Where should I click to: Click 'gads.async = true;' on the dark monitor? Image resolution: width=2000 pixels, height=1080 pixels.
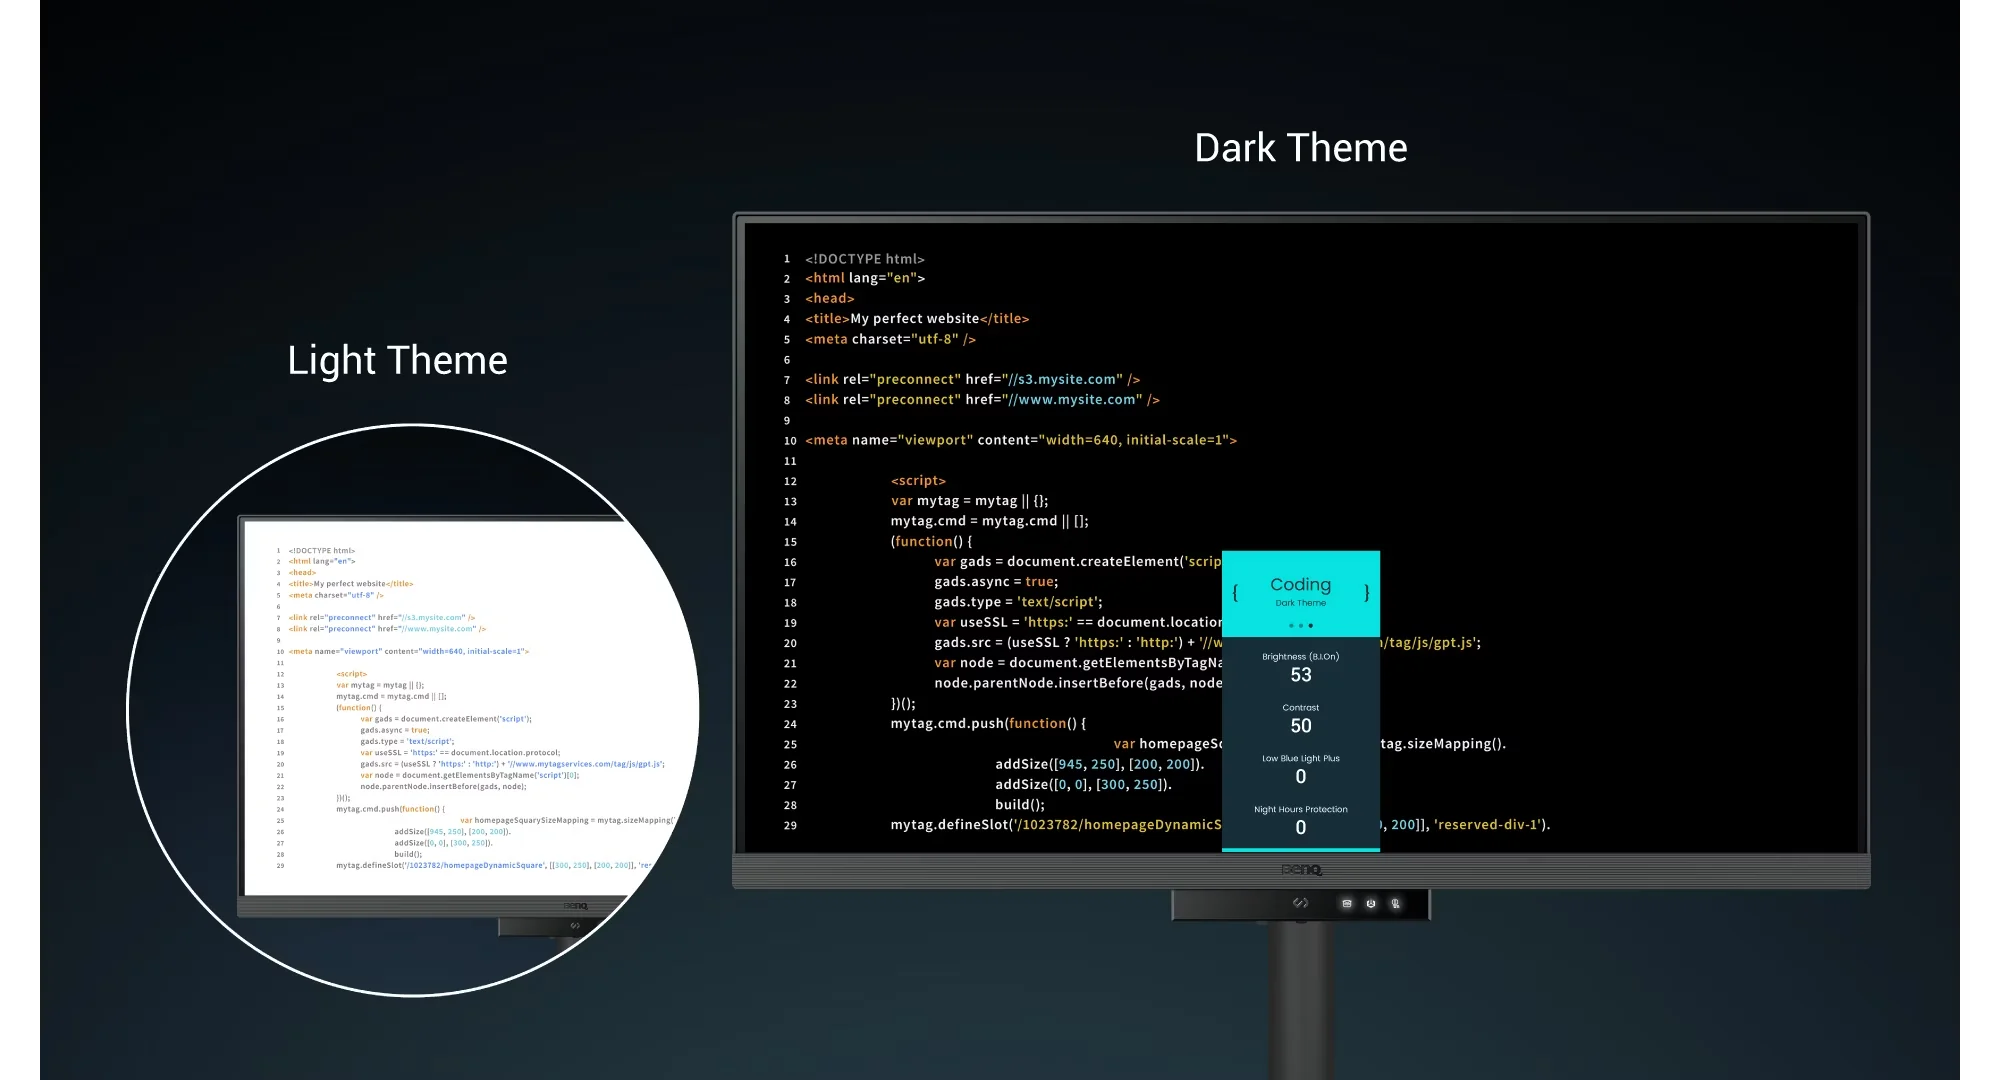point(996,582)
